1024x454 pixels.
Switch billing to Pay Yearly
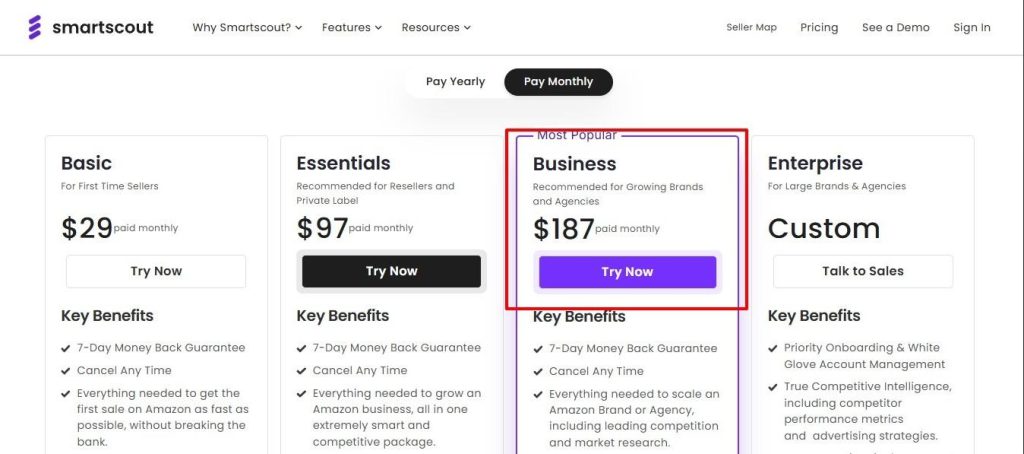point(455,82)
